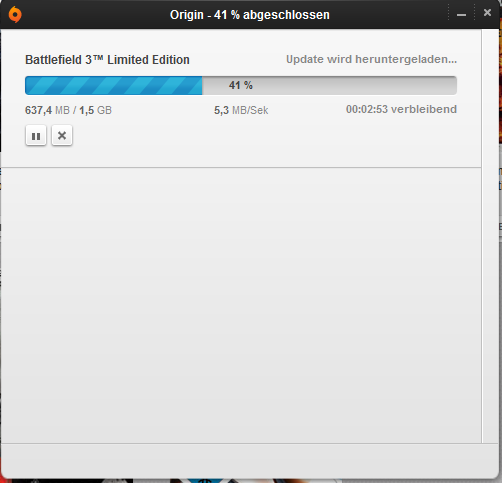Viewport: 502px width, 483px height.
Task: Click the 'Update wird heruntergeladen...' status text
Action: (371, 59)
